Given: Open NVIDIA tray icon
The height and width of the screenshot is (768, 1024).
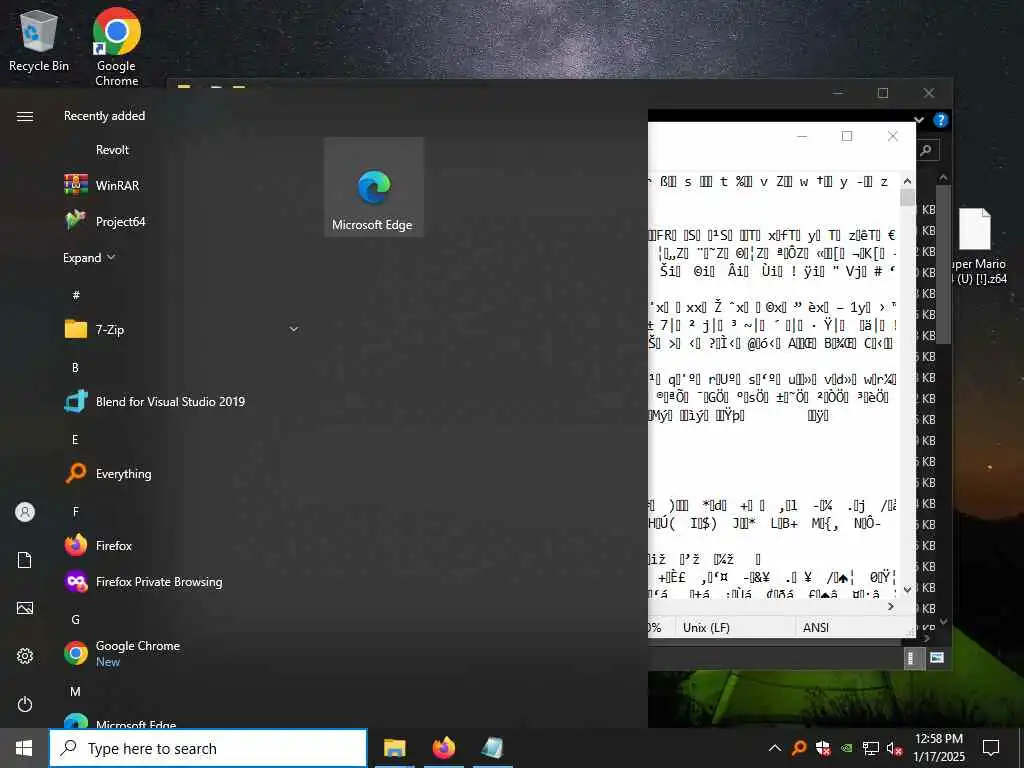Looking at the screenshot, I should click(846, 748).
